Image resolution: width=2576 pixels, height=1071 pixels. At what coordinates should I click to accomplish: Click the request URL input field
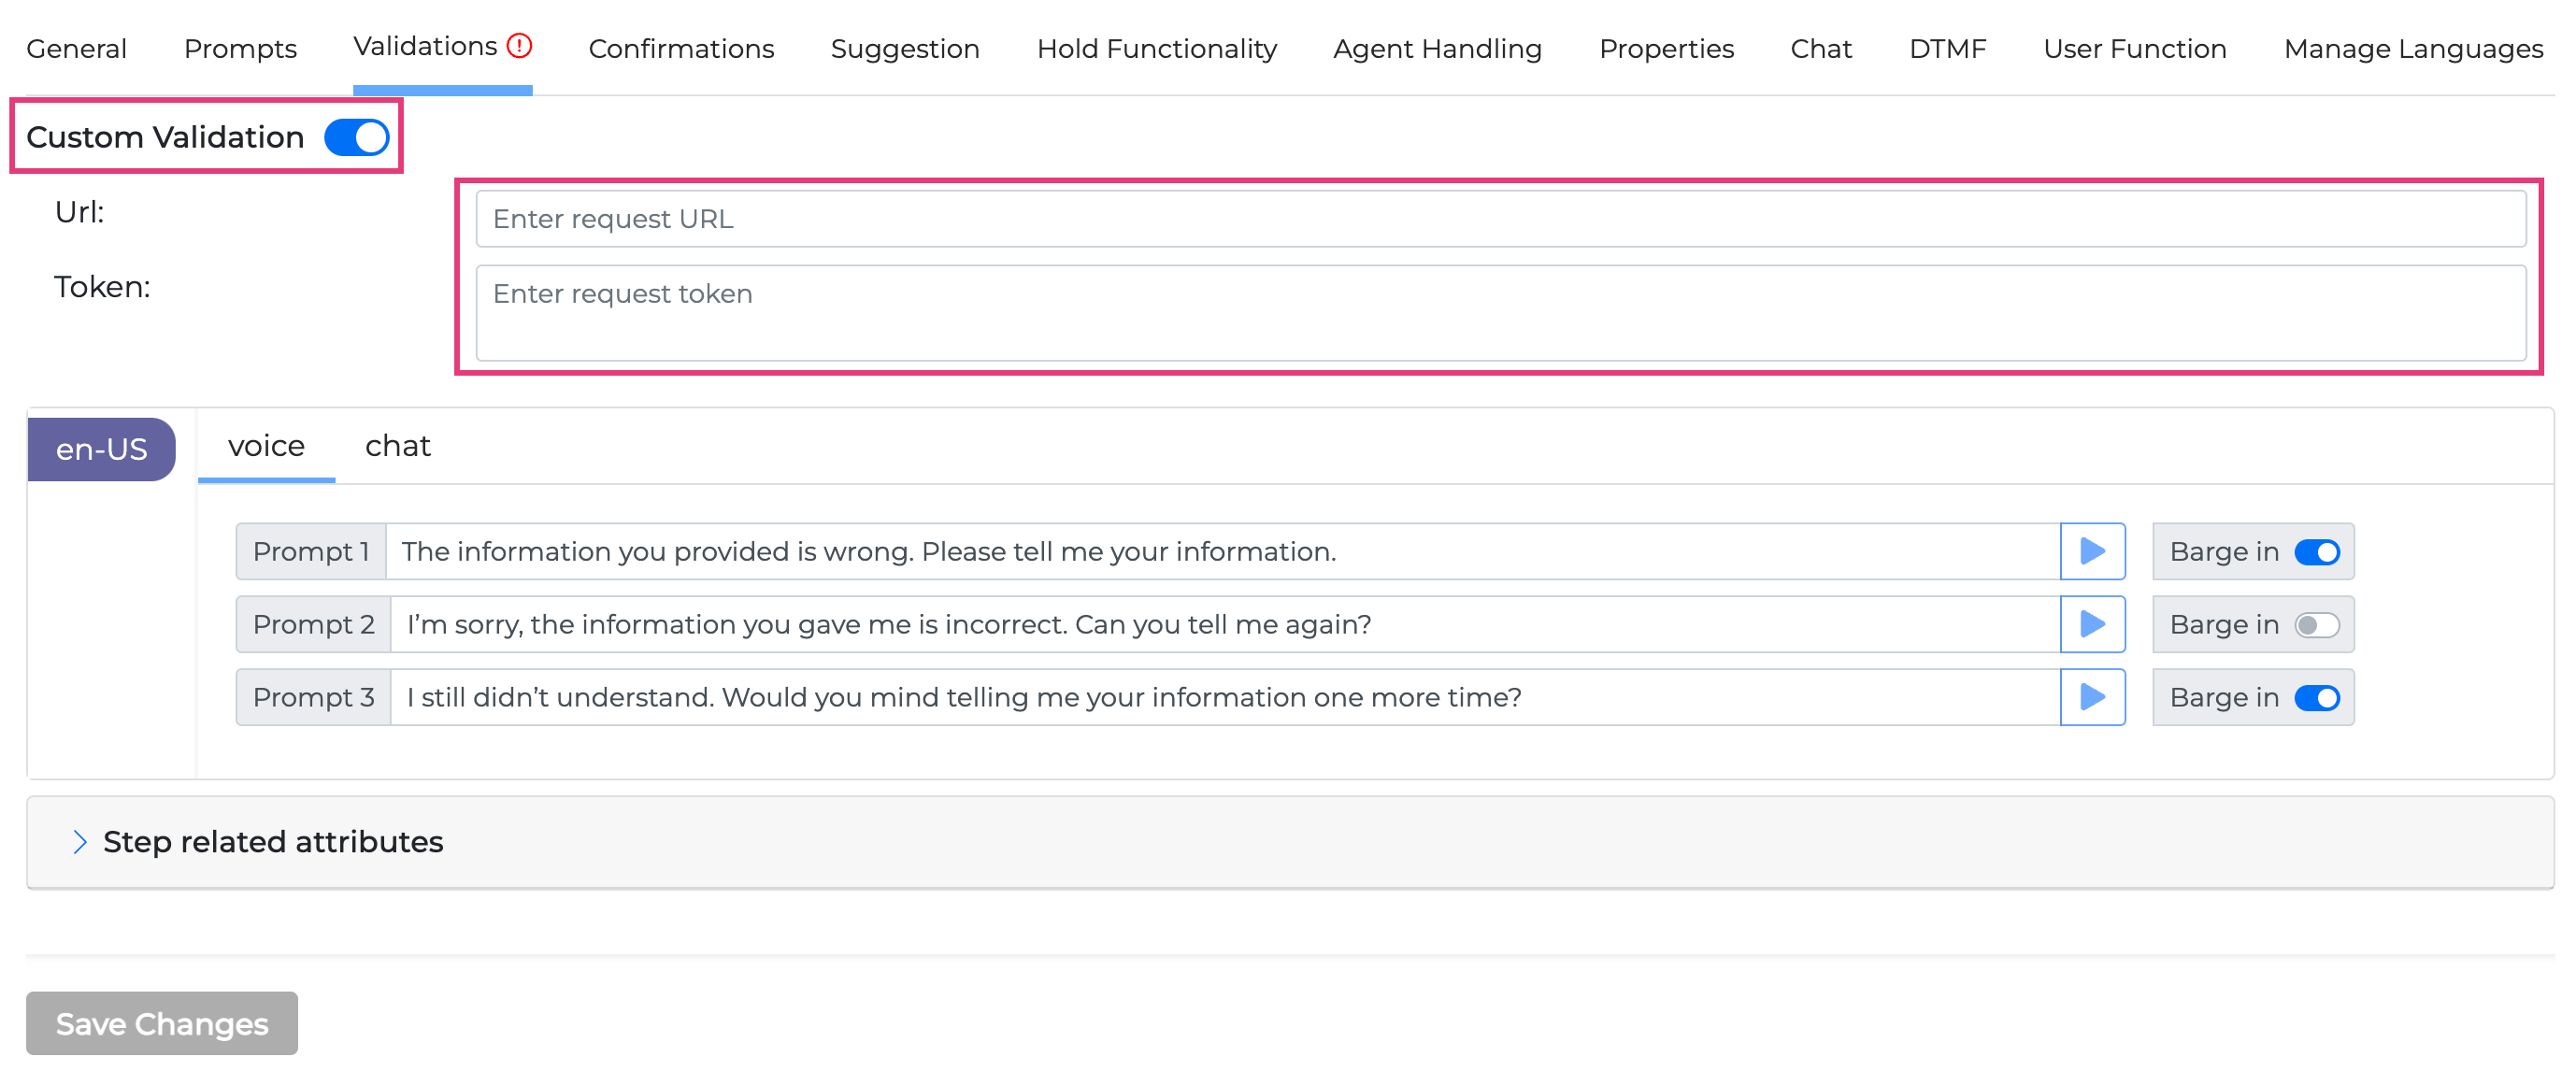tap(1500, 219)
